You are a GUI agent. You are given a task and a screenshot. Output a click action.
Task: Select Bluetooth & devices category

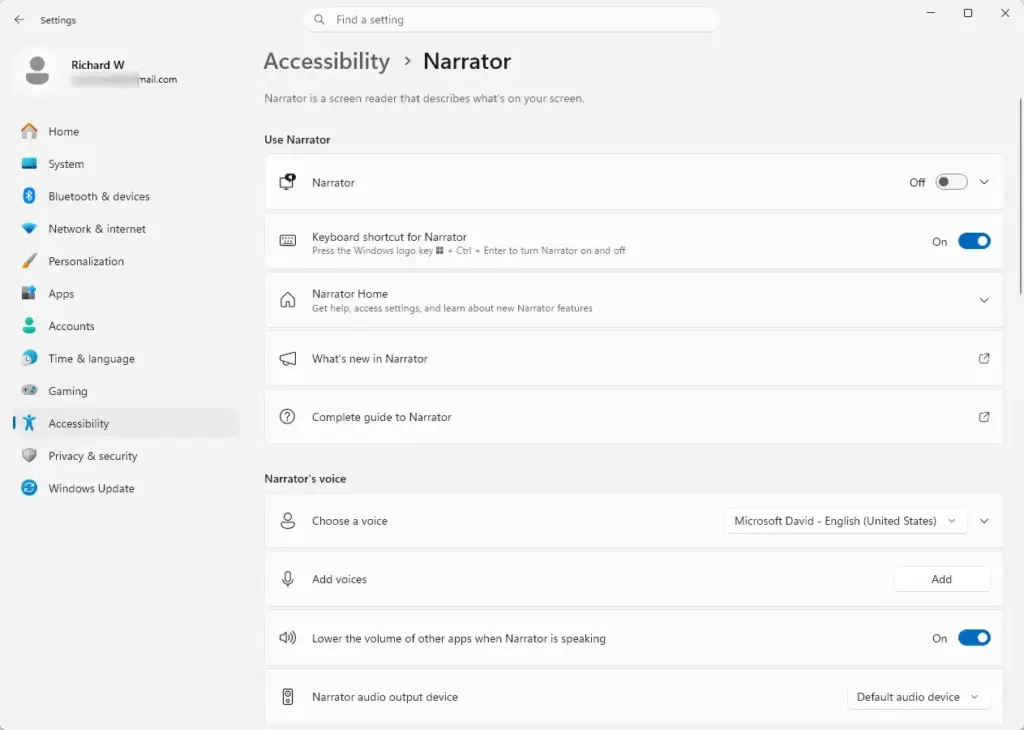[x=99, y=196]
